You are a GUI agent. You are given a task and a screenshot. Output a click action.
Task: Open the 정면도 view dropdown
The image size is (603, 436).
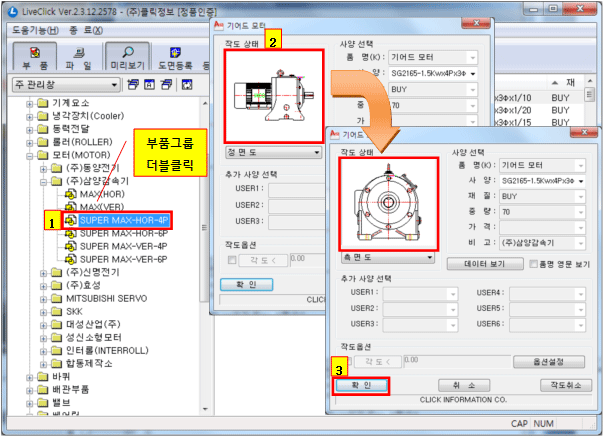point(273,153)
